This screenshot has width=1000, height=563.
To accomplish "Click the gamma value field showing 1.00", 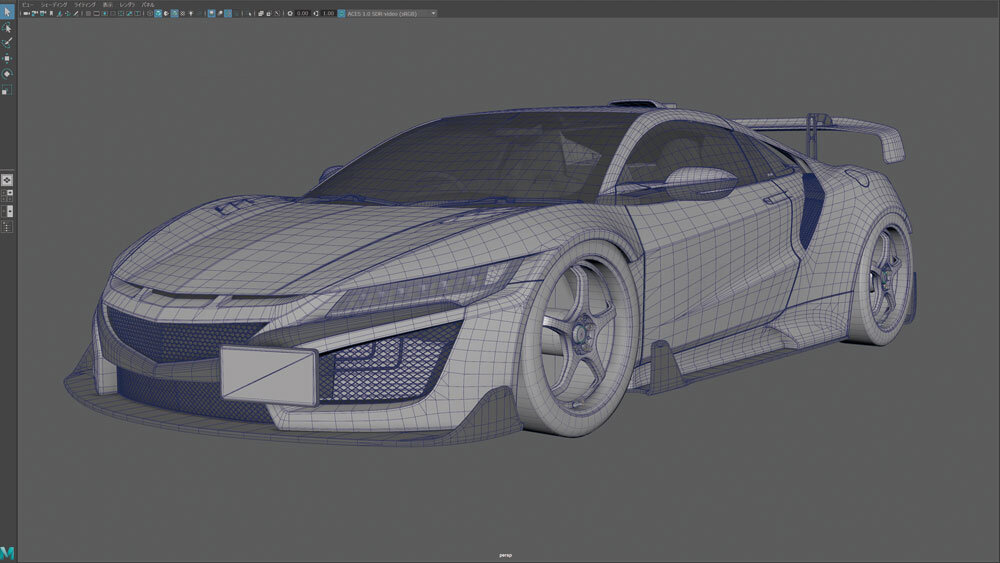I will 328,14.
